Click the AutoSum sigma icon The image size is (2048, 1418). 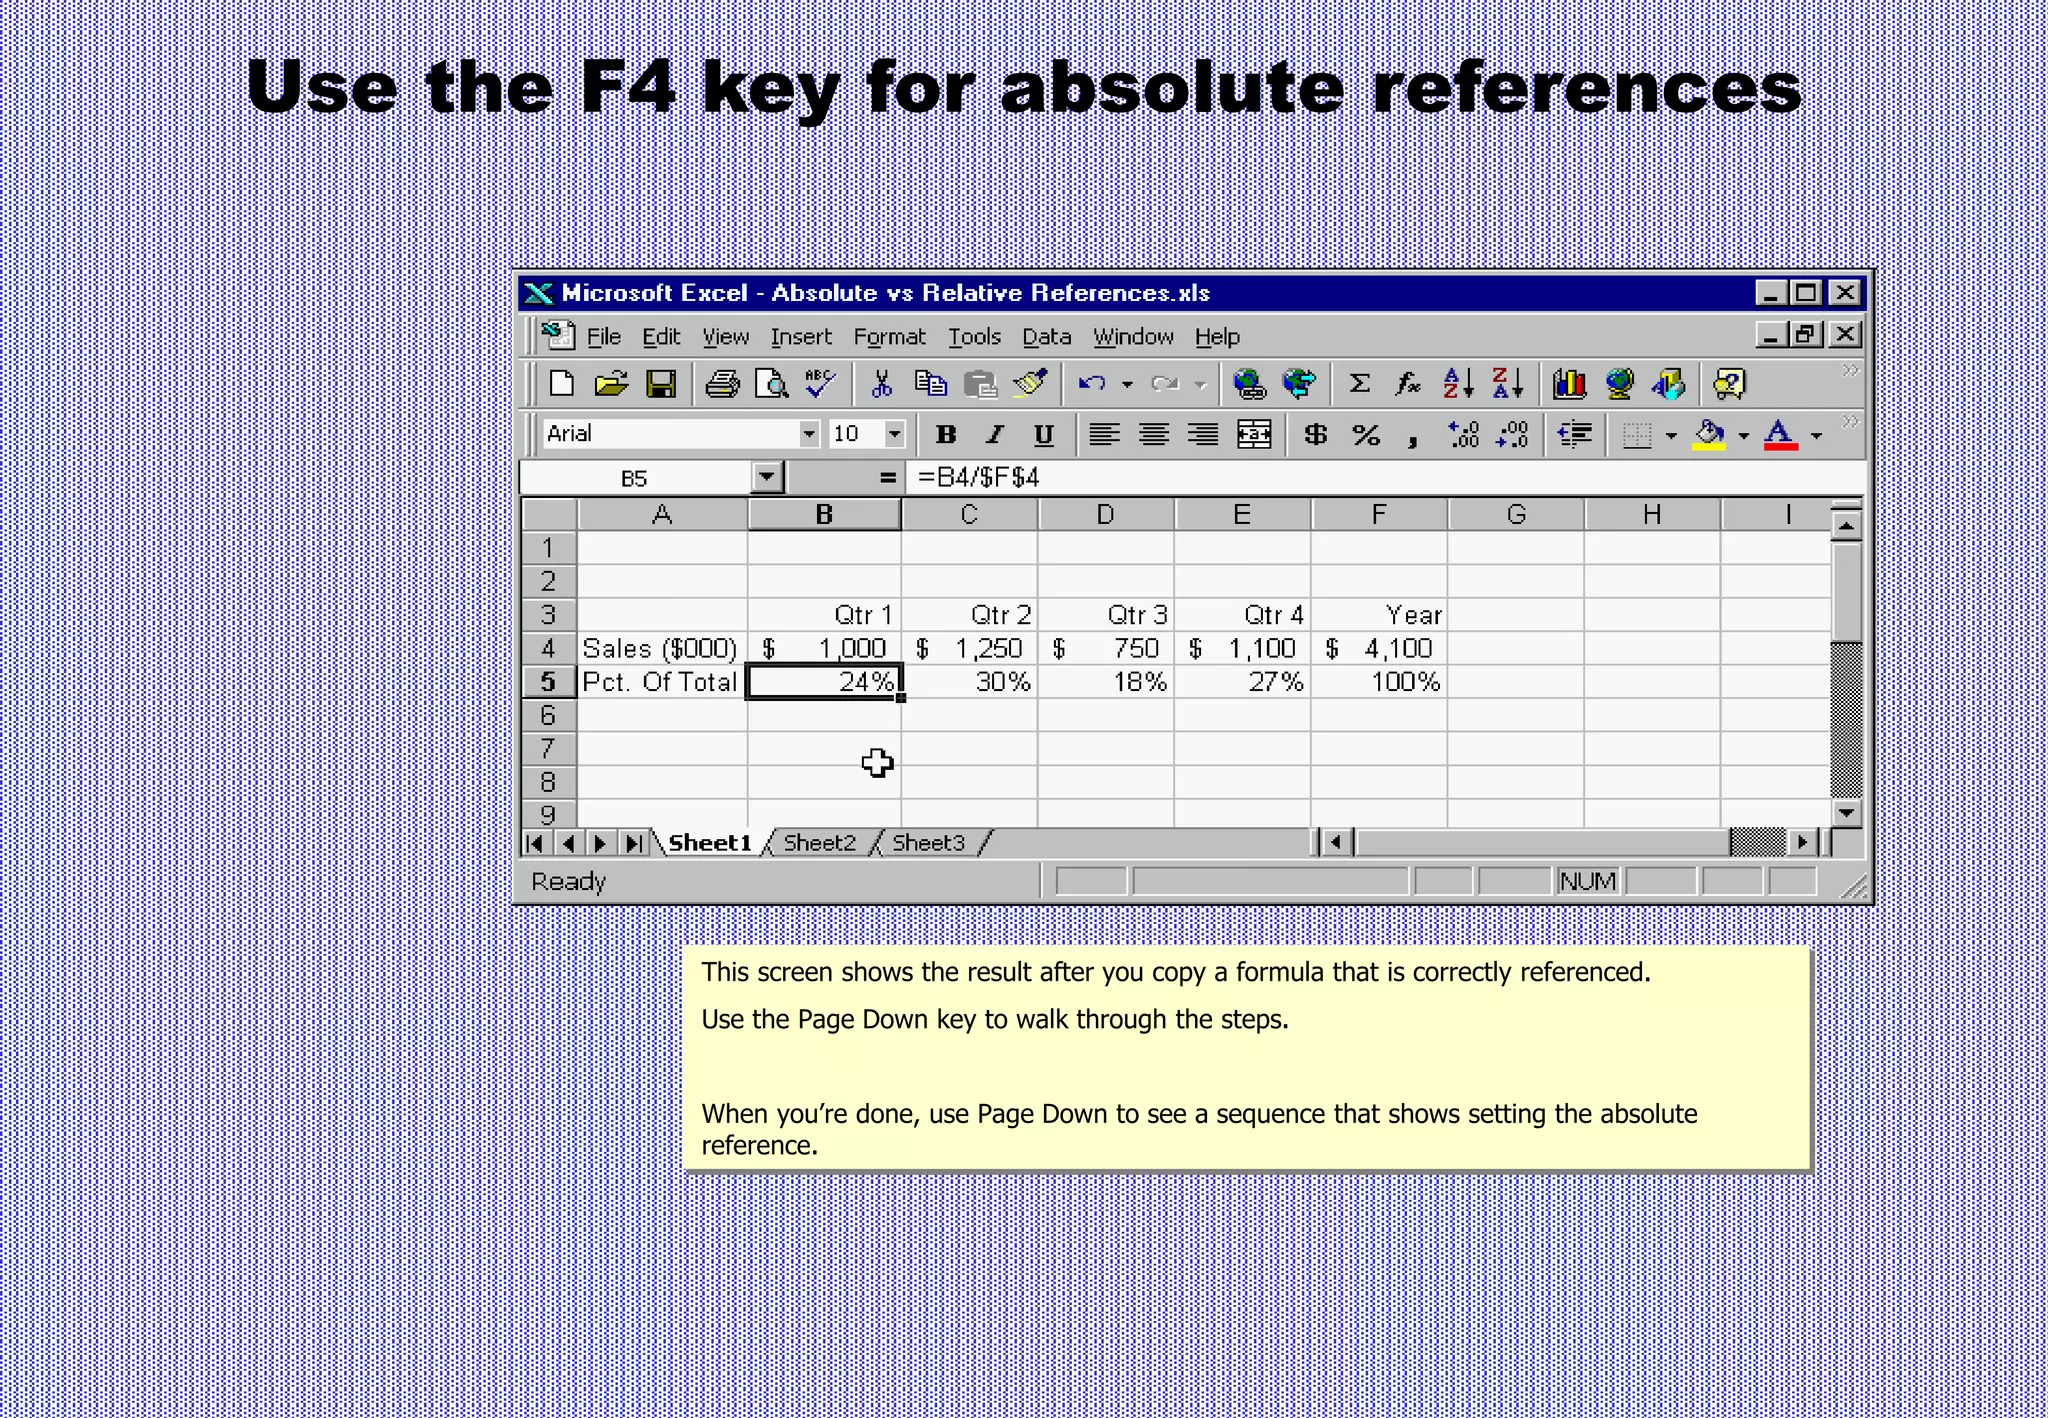1359,384
